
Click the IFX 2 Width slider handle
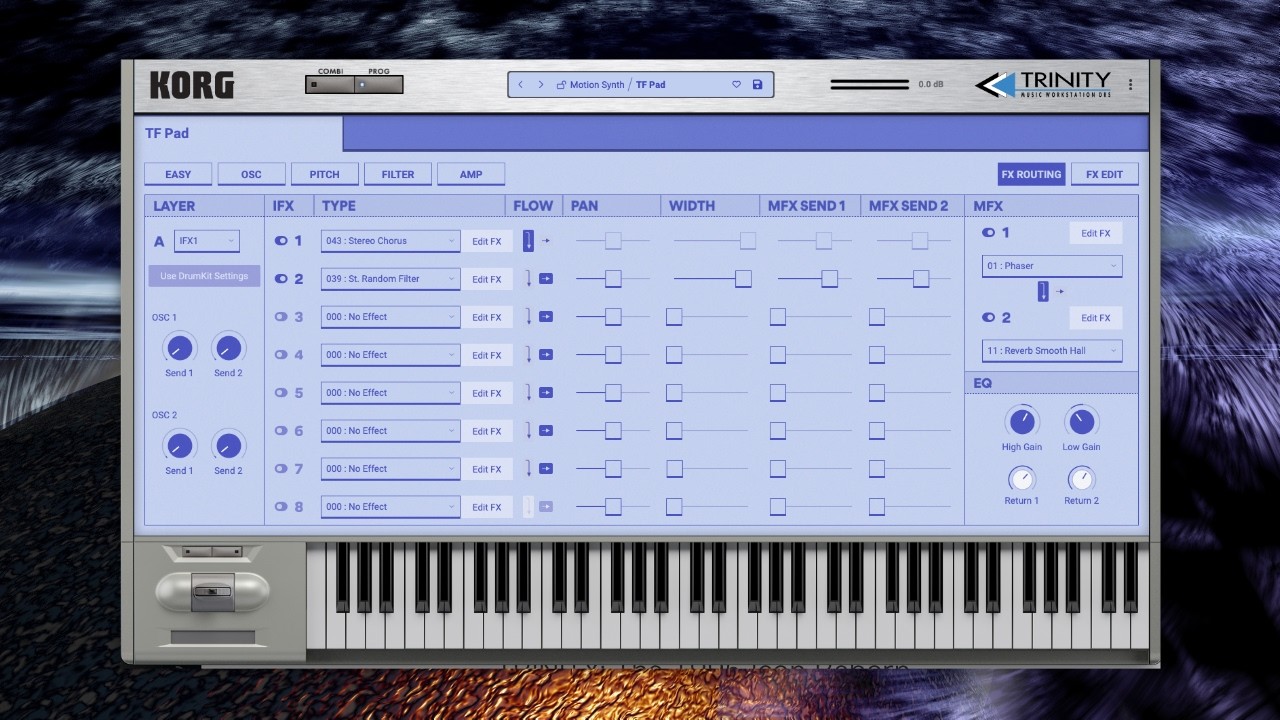tap(743, 279)
